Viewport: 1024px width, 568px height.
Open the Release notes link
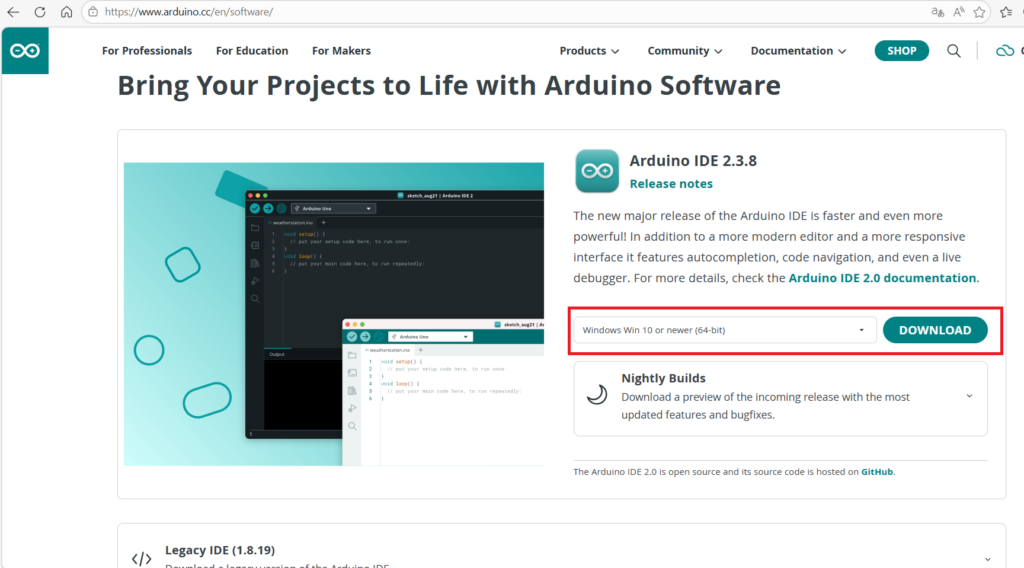[671, 184]
